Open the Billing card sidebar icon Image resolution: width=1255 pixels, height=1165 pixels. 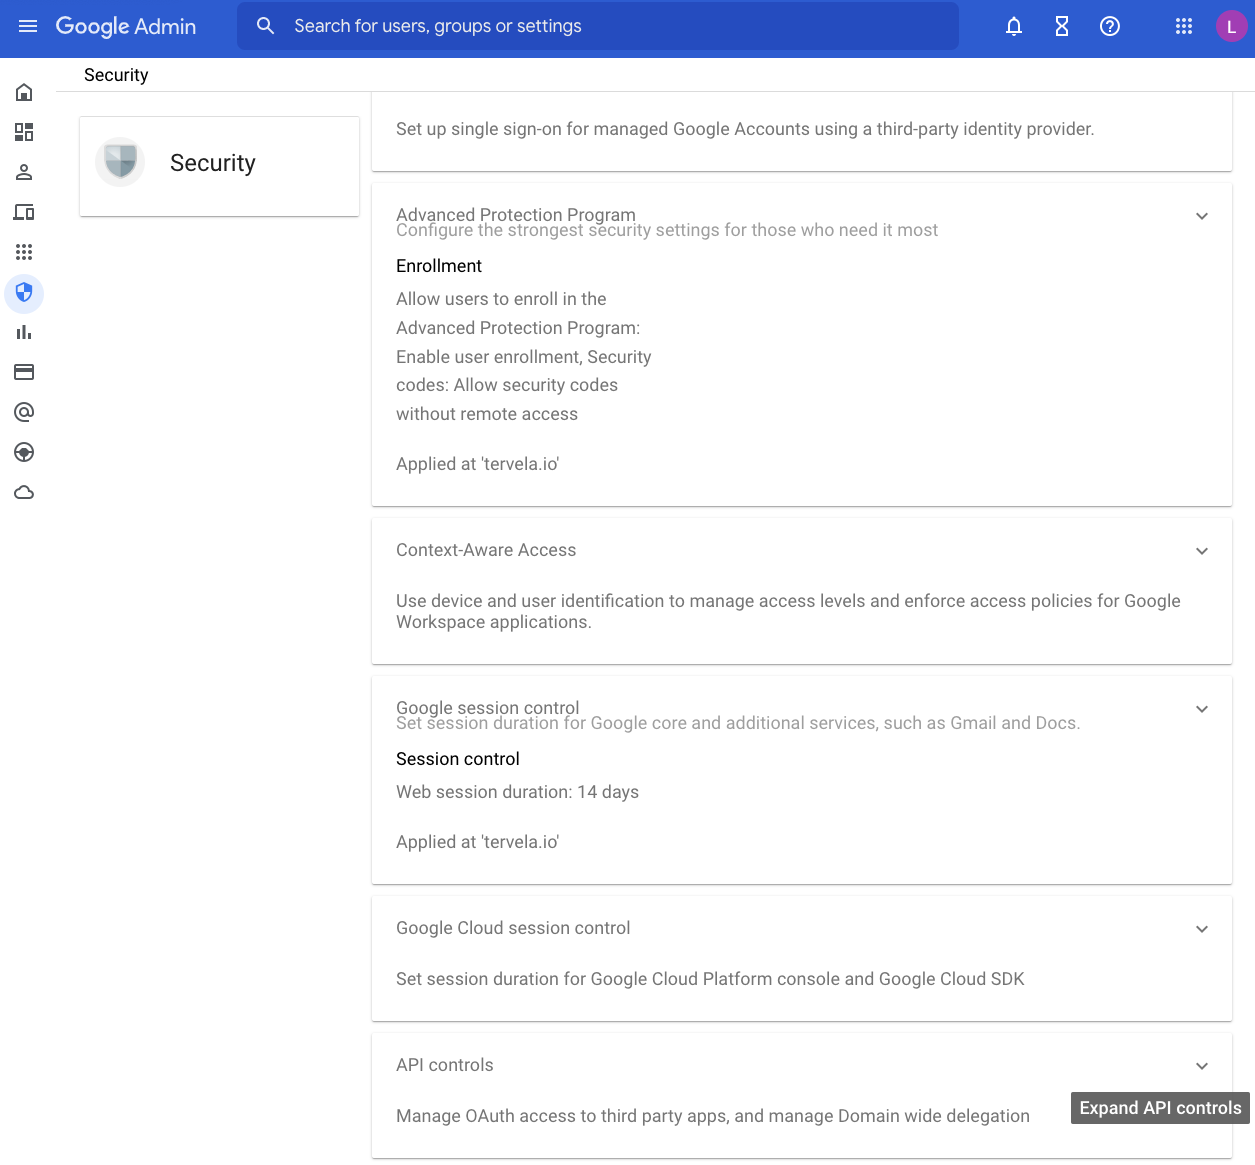point(24,372)
